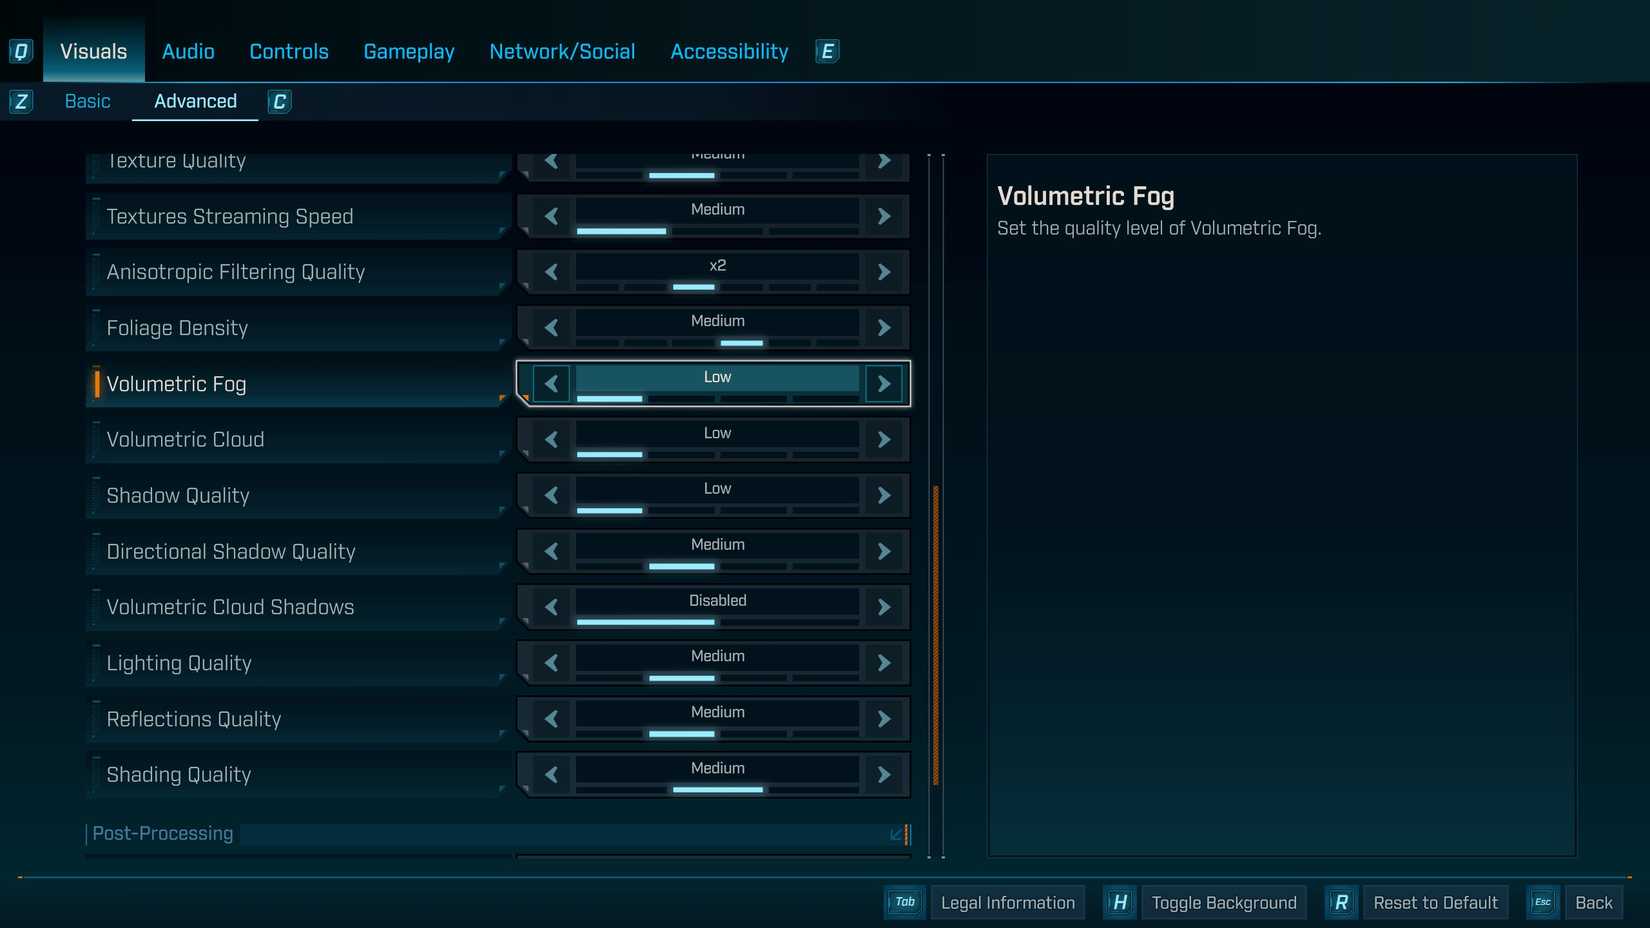The image size is (1650, 928).
Task: Open the Basic visuals subtab
Action: (x=88, y=101)
